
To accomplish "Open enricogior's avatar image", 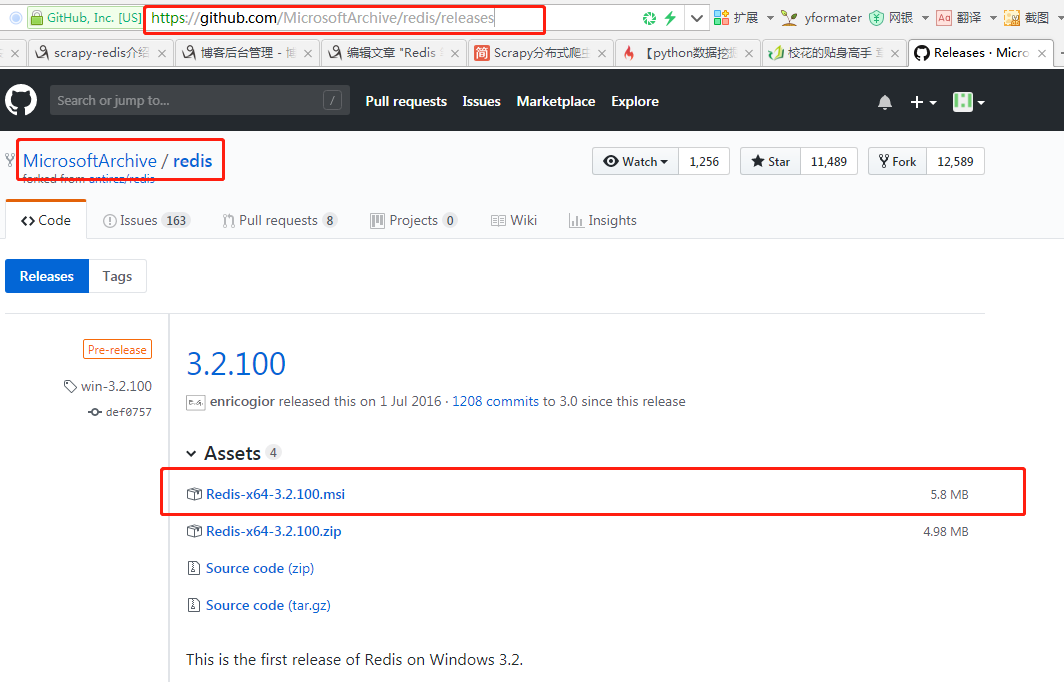I will [195, 402].
